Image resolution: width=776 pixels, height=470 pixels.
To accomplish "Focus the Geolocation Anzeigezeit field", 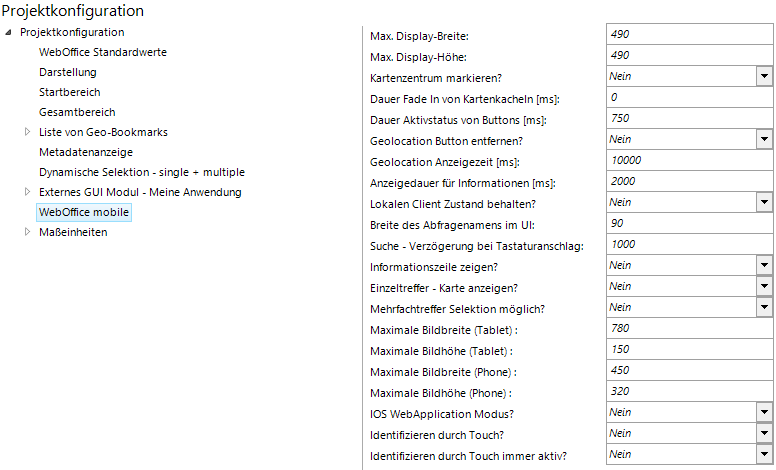I will [689, 160].
